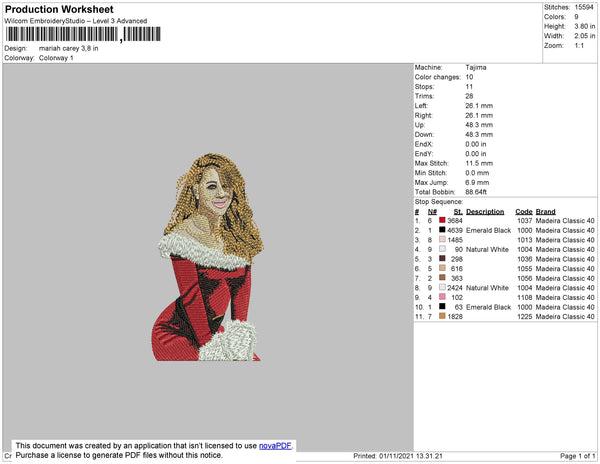Image resolution: width=600 pixels, height=464 pixels.
Task: Click the Colors value '9'
Action: 576,17
